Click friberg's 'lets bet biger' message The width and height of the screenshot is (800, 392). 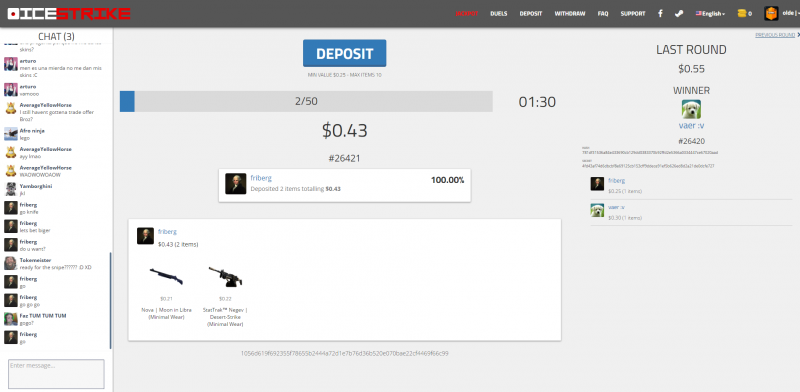pyautogui.click(x=35, y=231)
